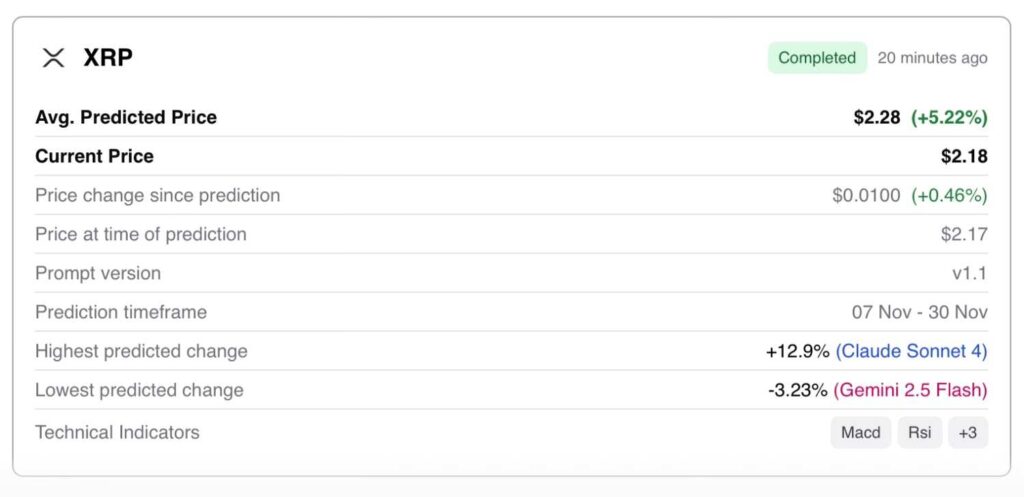Click the 07 Nov - 30 Nov timeframe
Screen dimensions: 1024x497
(919, 312)
